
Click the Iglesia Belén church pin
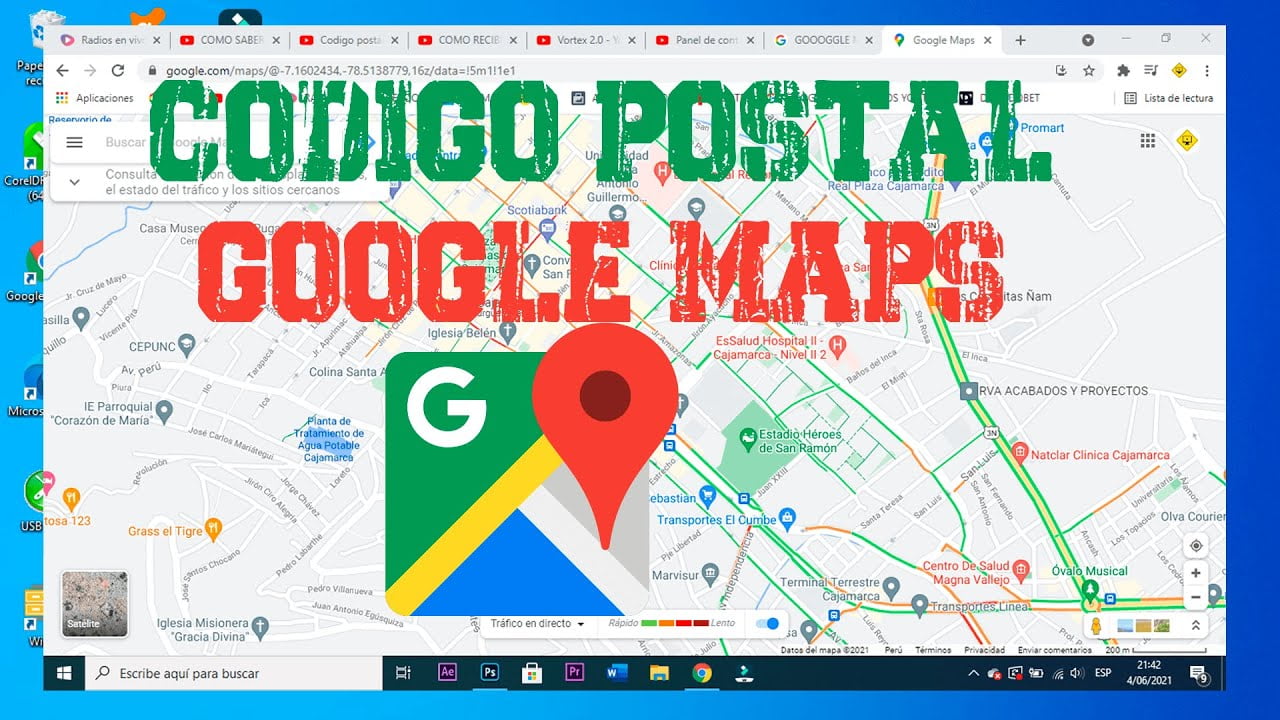coord(508,330)
